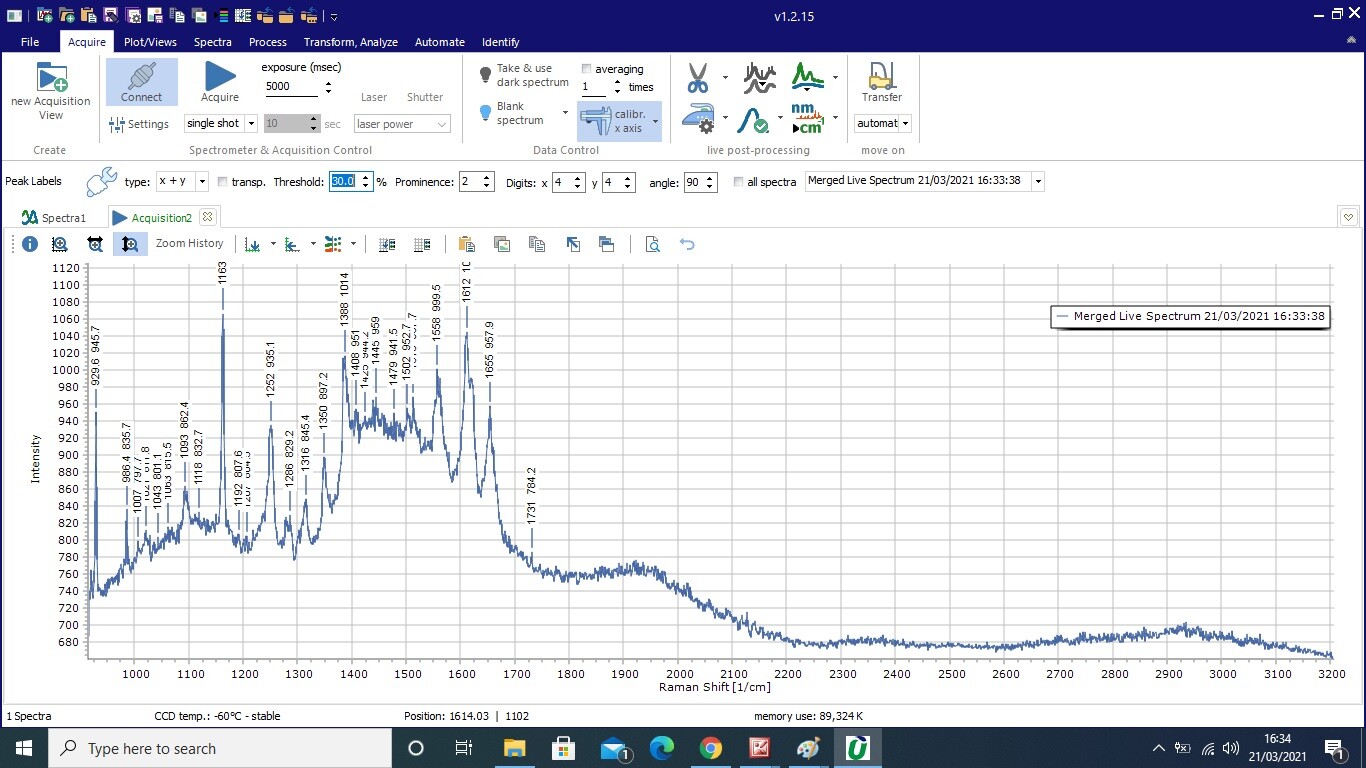Viewport: 1366px width, 768px height.
Task: Click the blue info icon in plot toolbar
Action: [30, 244]
